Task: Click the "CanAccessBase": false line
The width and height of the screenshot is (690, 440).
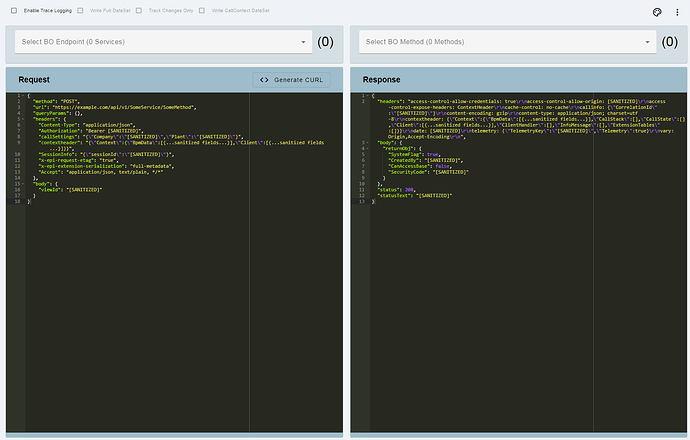Action: pos(420,166)
